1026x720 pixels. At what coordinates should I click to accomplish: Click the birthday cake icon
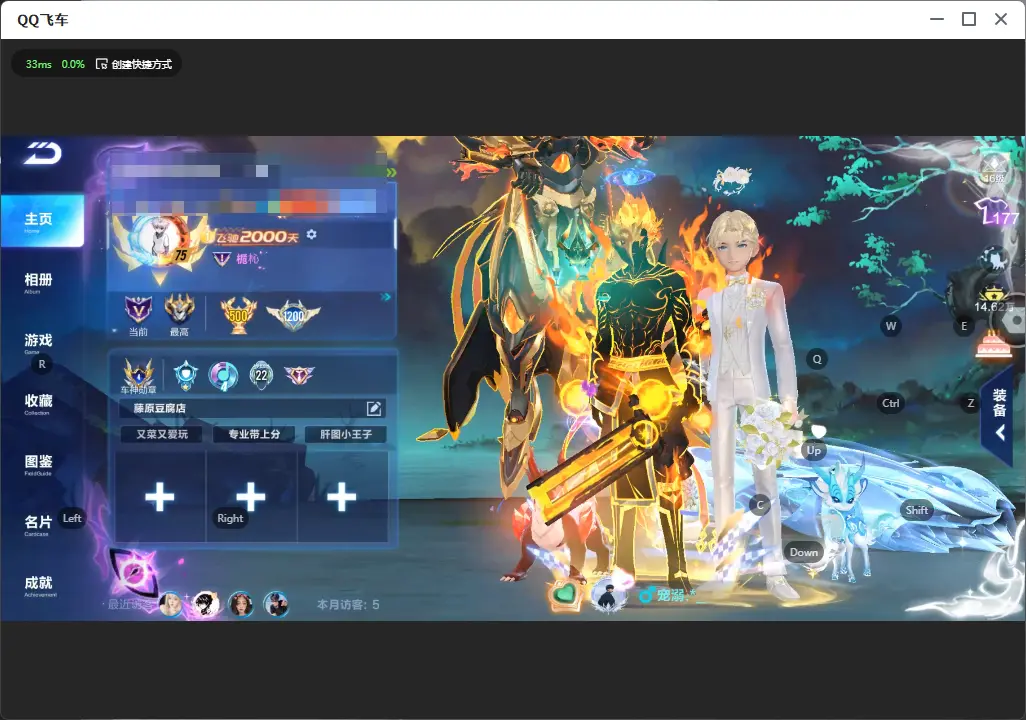[993, 345]
